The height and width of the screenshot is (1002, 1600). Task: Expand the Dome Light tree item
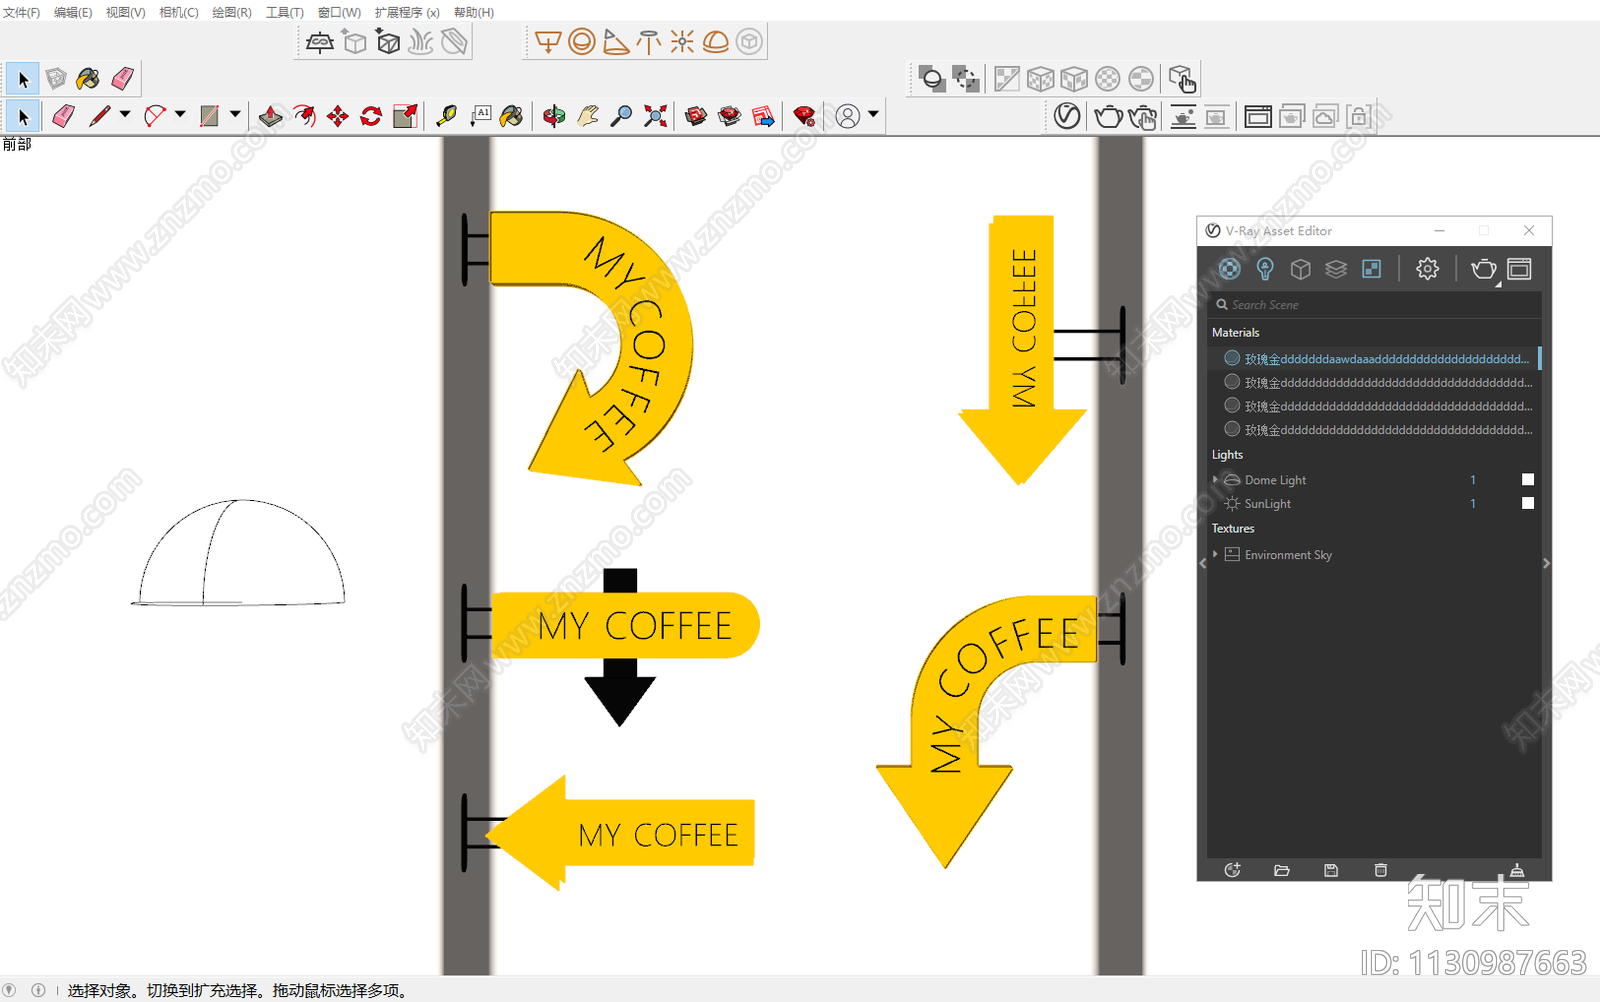(x=1215, y=480)
